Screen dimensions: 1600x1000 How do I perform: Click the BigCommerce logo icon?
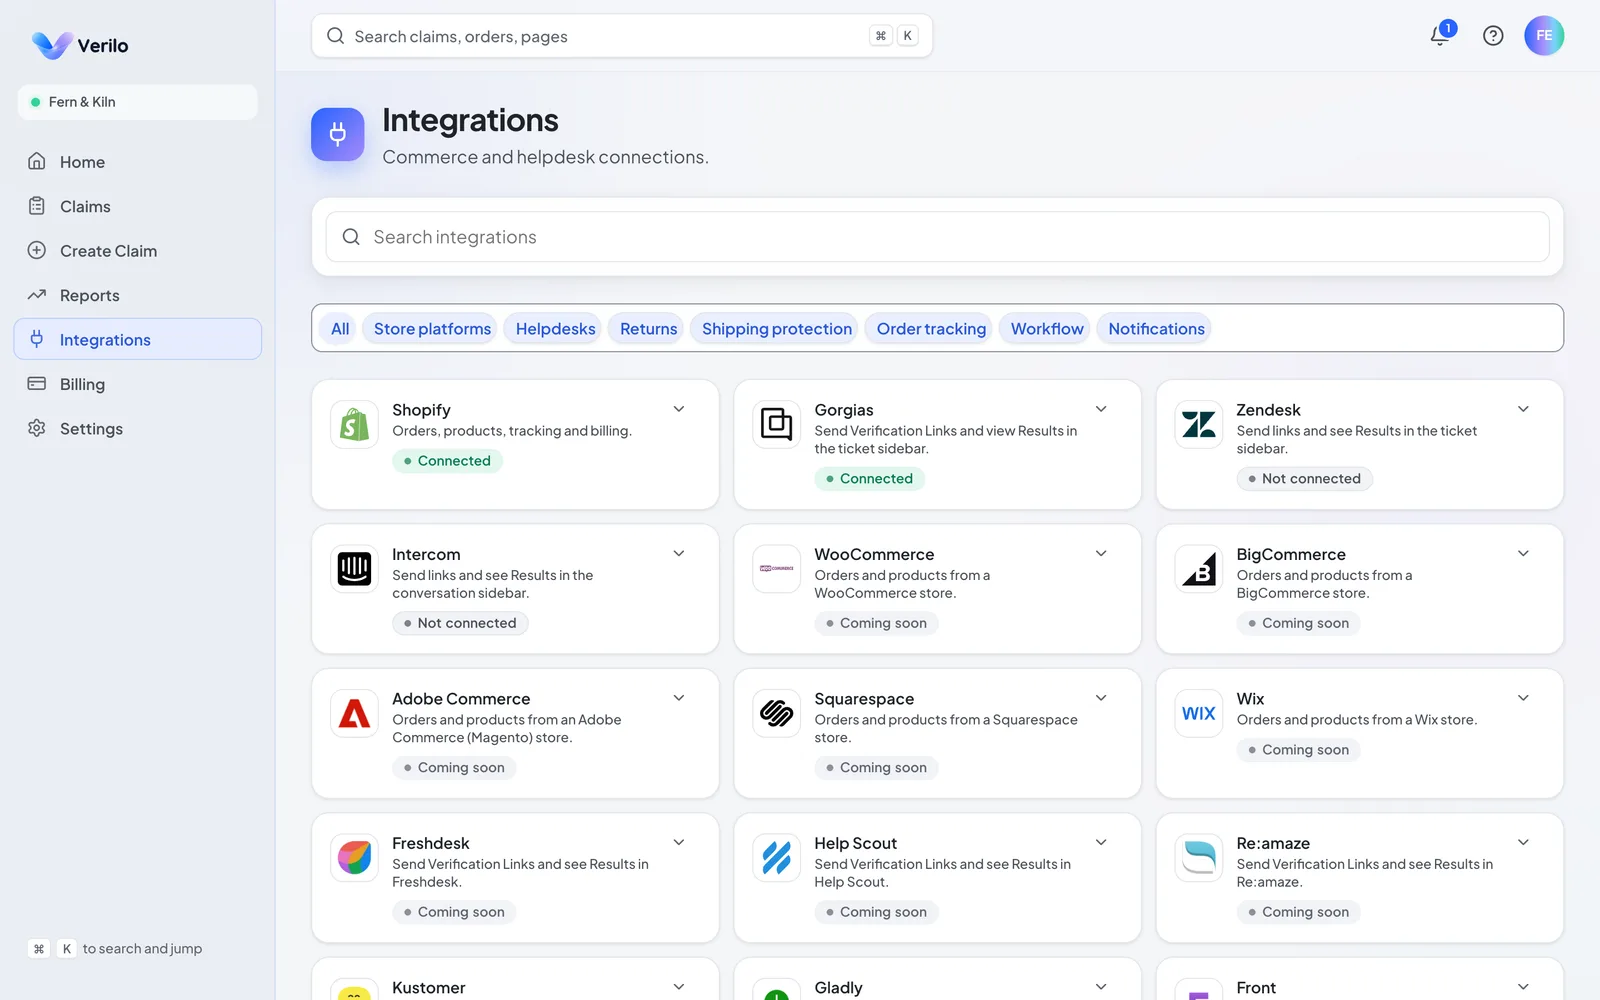click(1199, 569)
